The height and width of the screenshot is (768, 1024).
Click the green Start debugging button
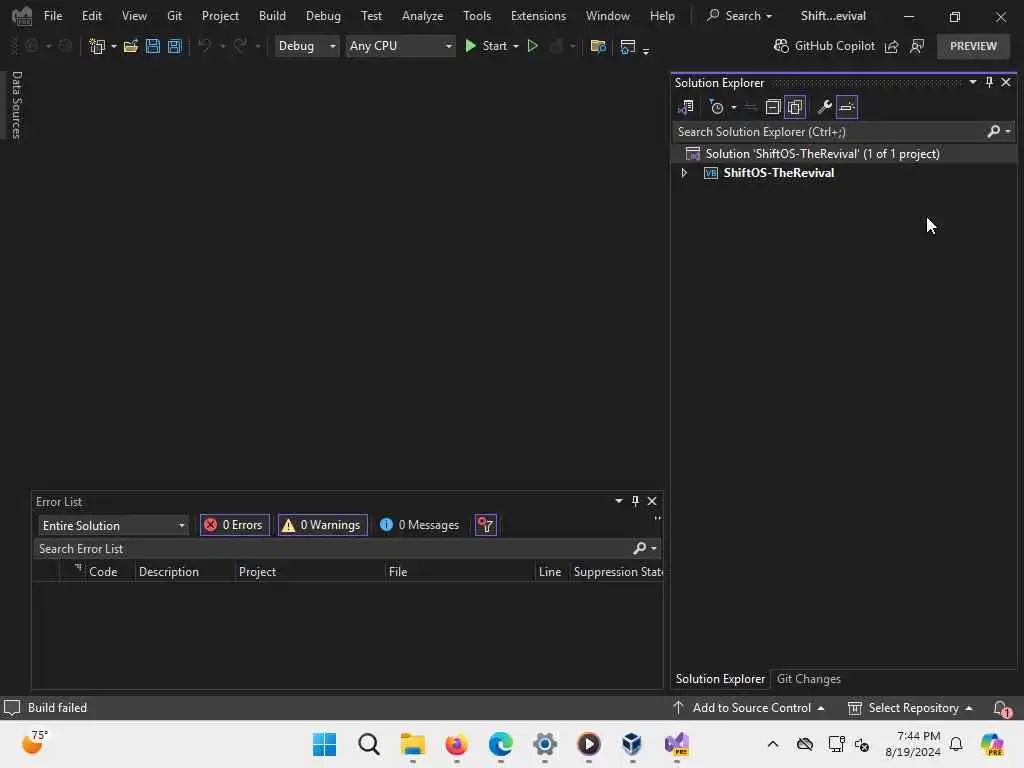click(486, 46)
